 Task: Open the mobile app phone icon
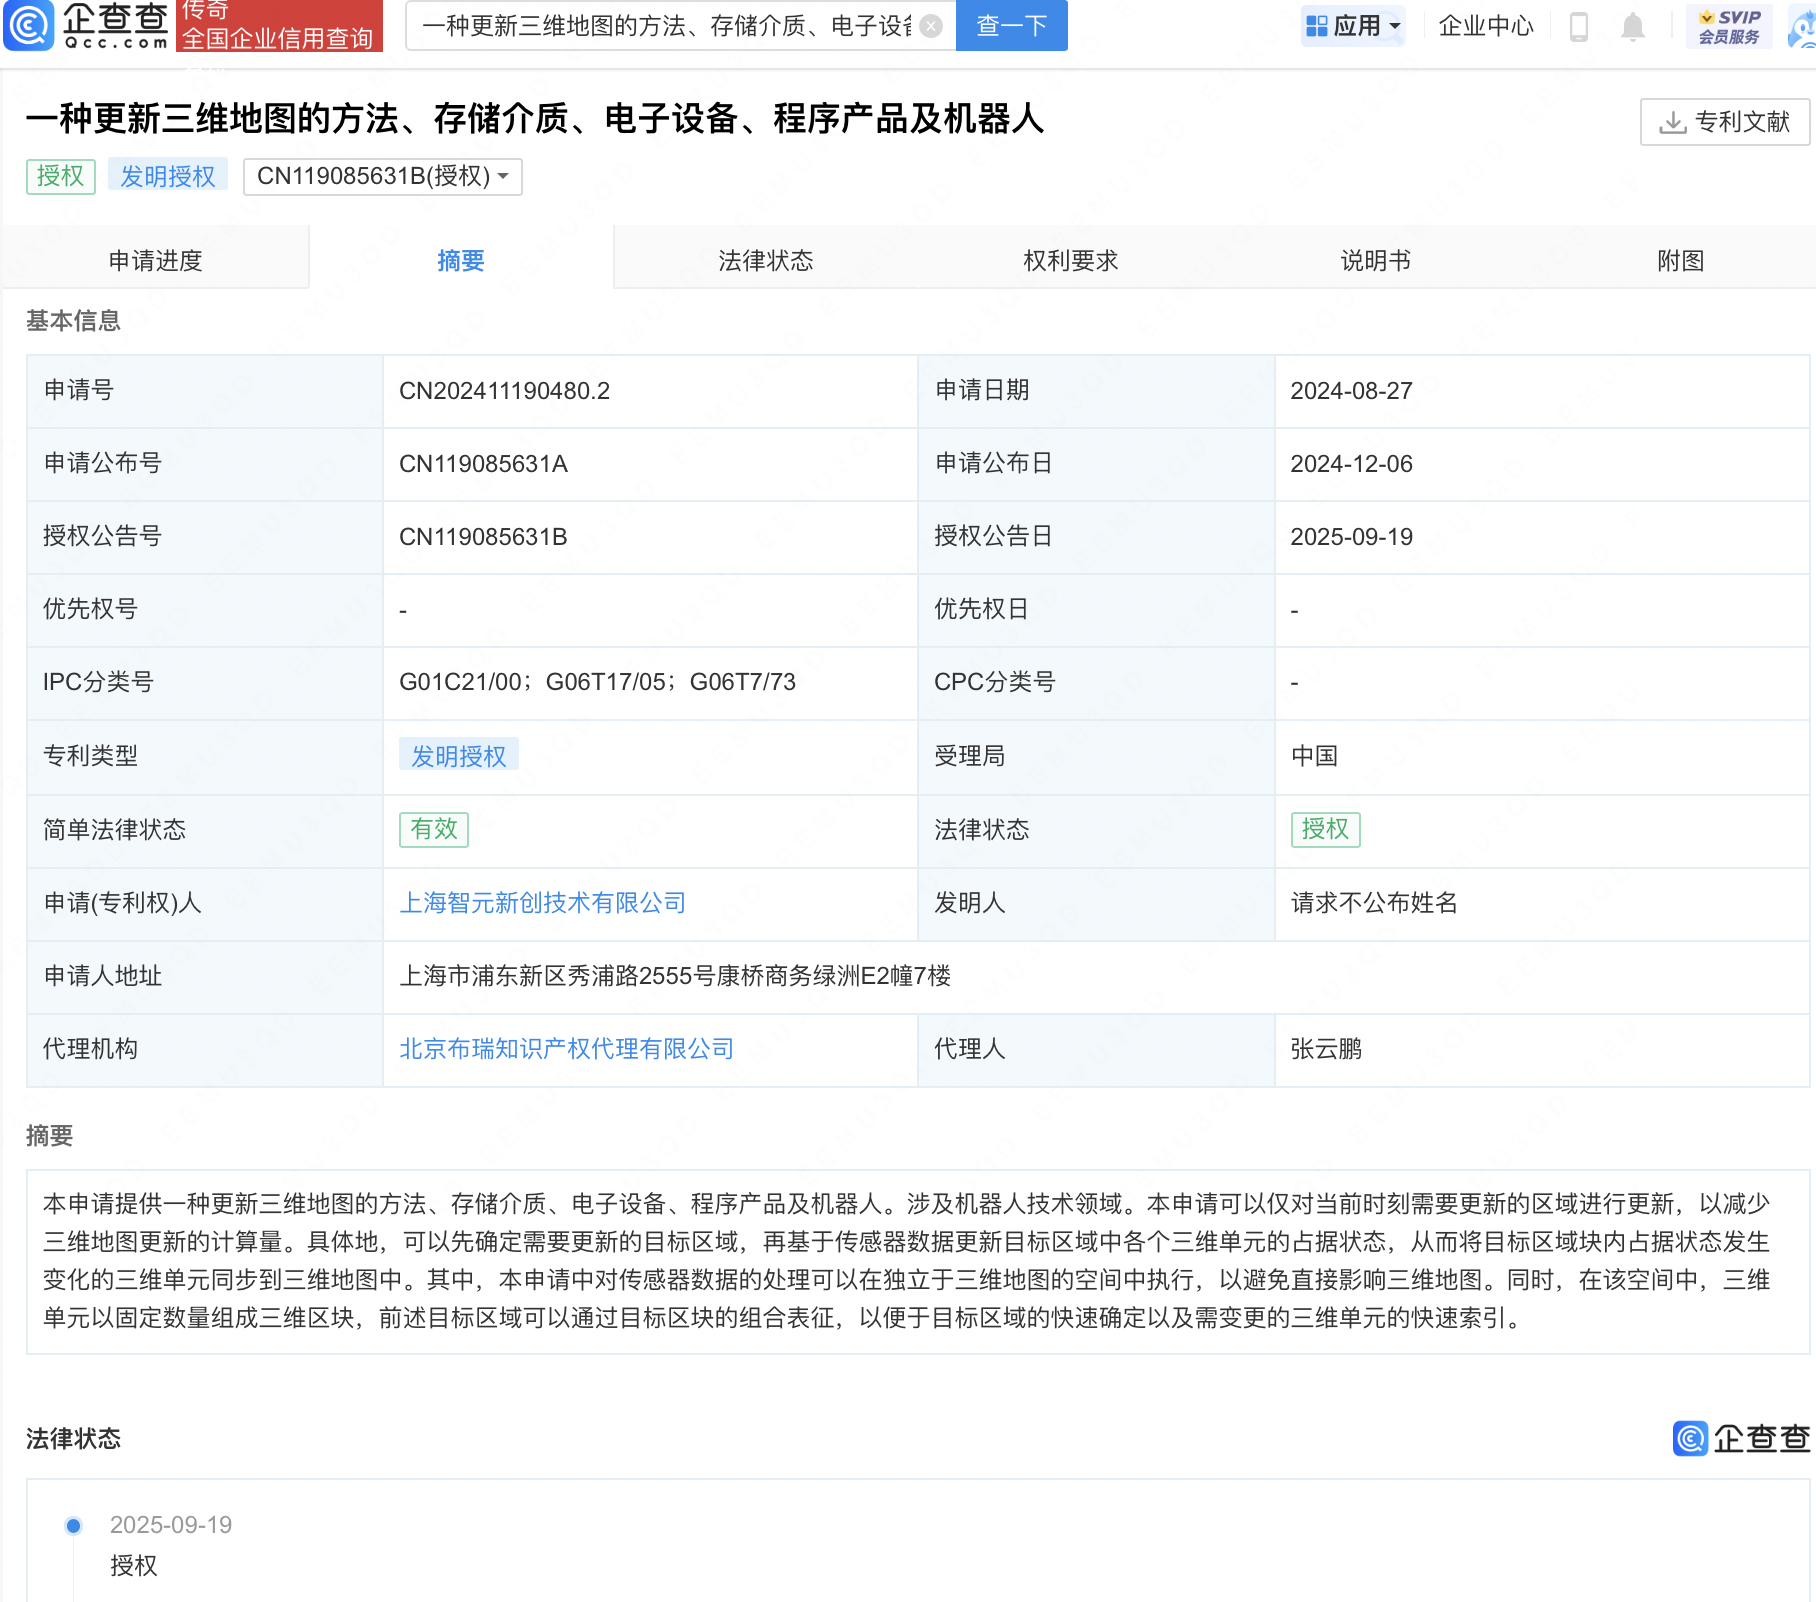tap(1579, 26)
